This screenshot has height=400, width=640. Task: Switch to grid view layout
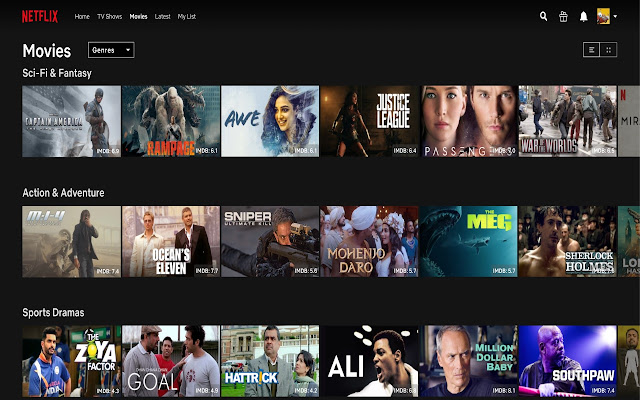click(609, 50)
